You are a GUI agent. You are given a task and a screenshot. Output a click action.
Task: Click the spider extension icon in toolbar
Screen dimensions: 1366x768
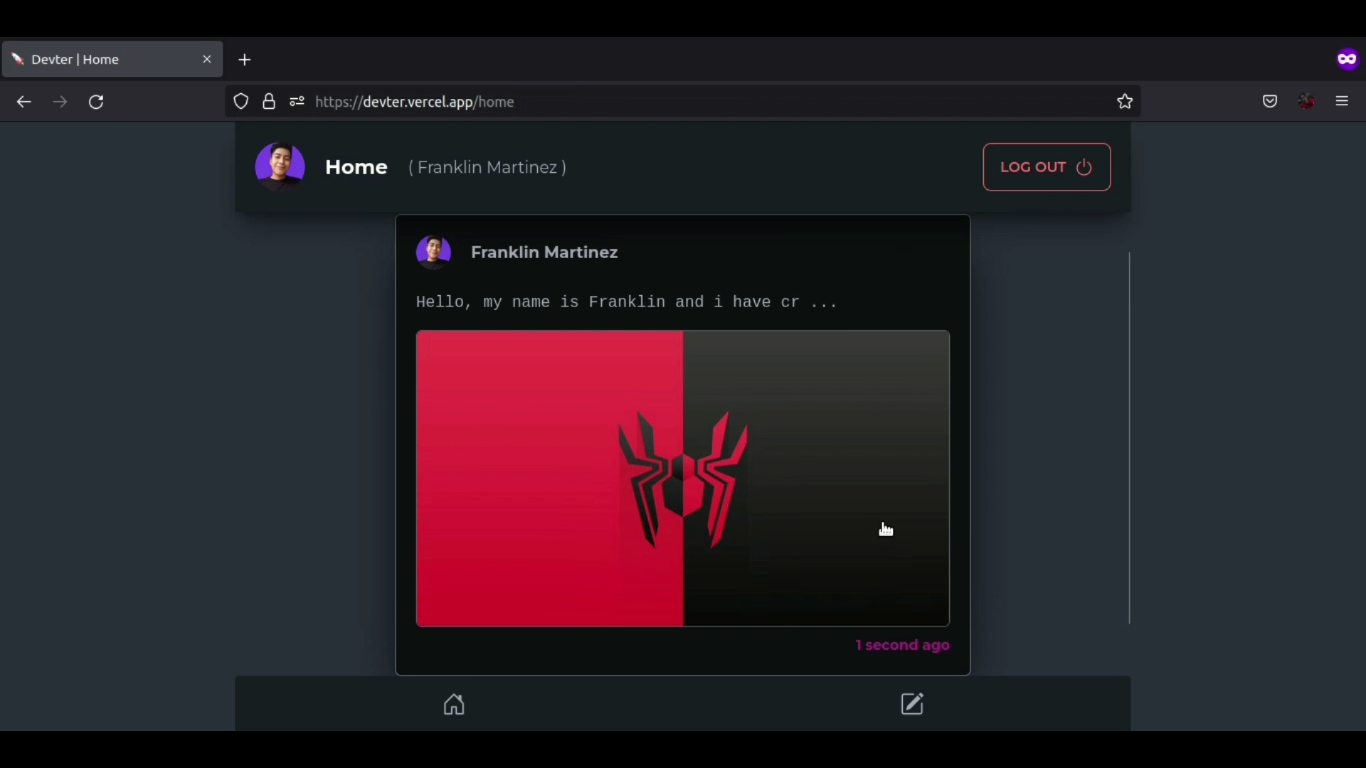click(x=1306, y=102)
